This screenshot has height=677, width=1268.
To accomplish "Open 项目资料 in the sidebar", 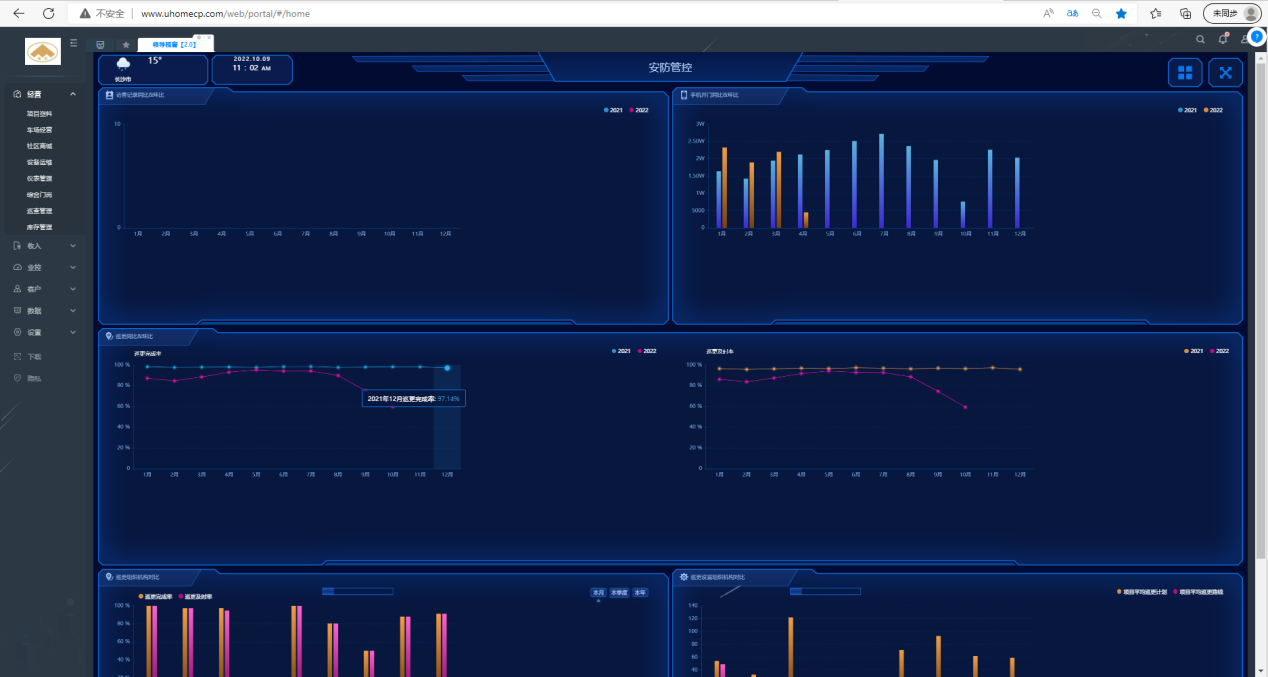I will pyautogui.click(x=40, y=114).
